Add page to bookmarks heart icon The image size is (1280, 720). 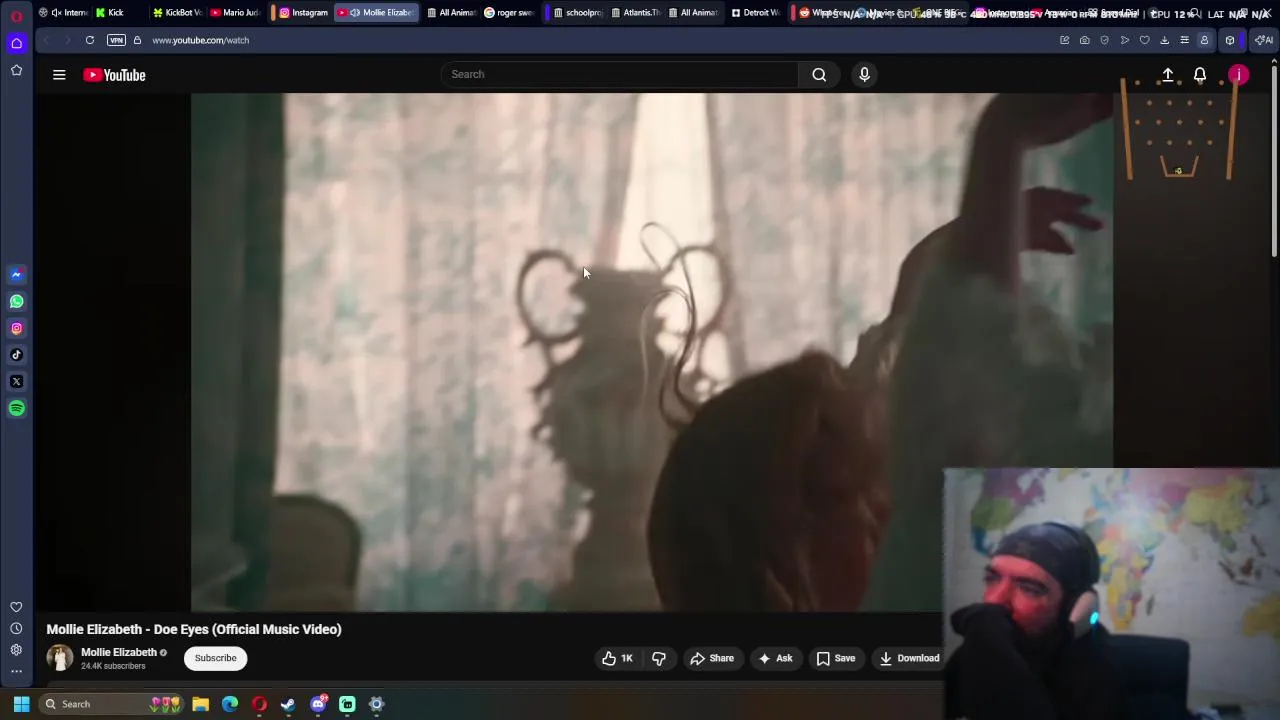pyautogui.click(x=1144, y=40)
